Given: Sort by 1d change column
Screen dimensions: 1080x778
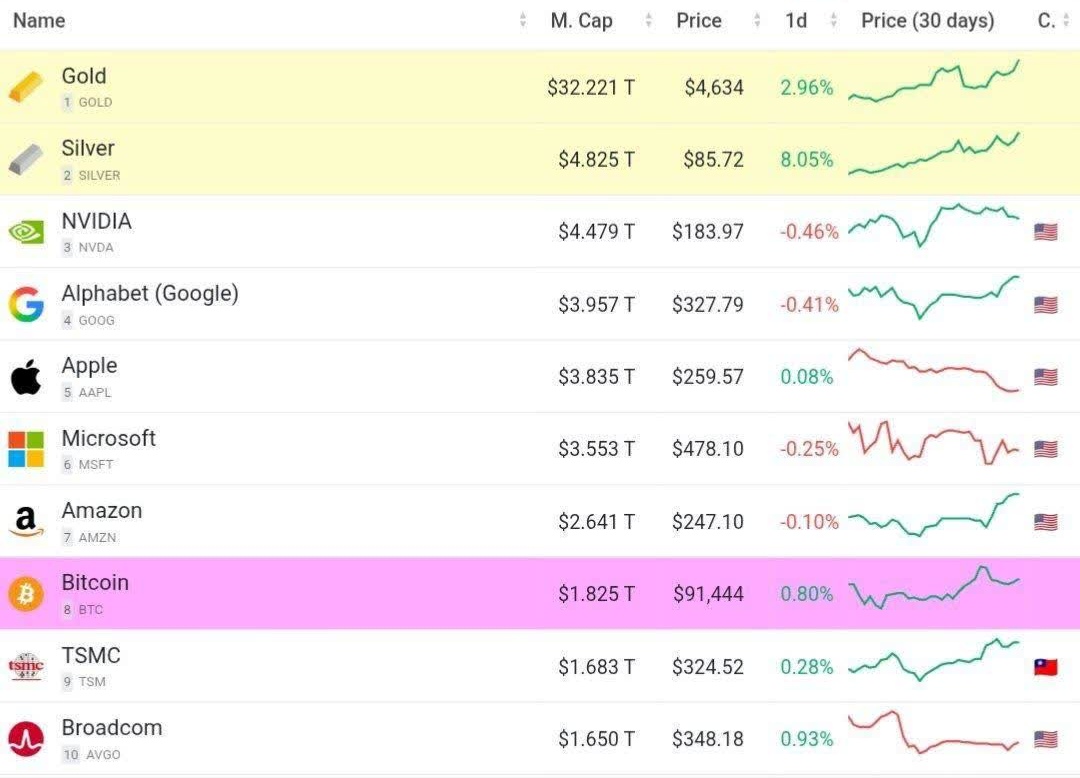Looking at the screenshot, I should 796,21.
